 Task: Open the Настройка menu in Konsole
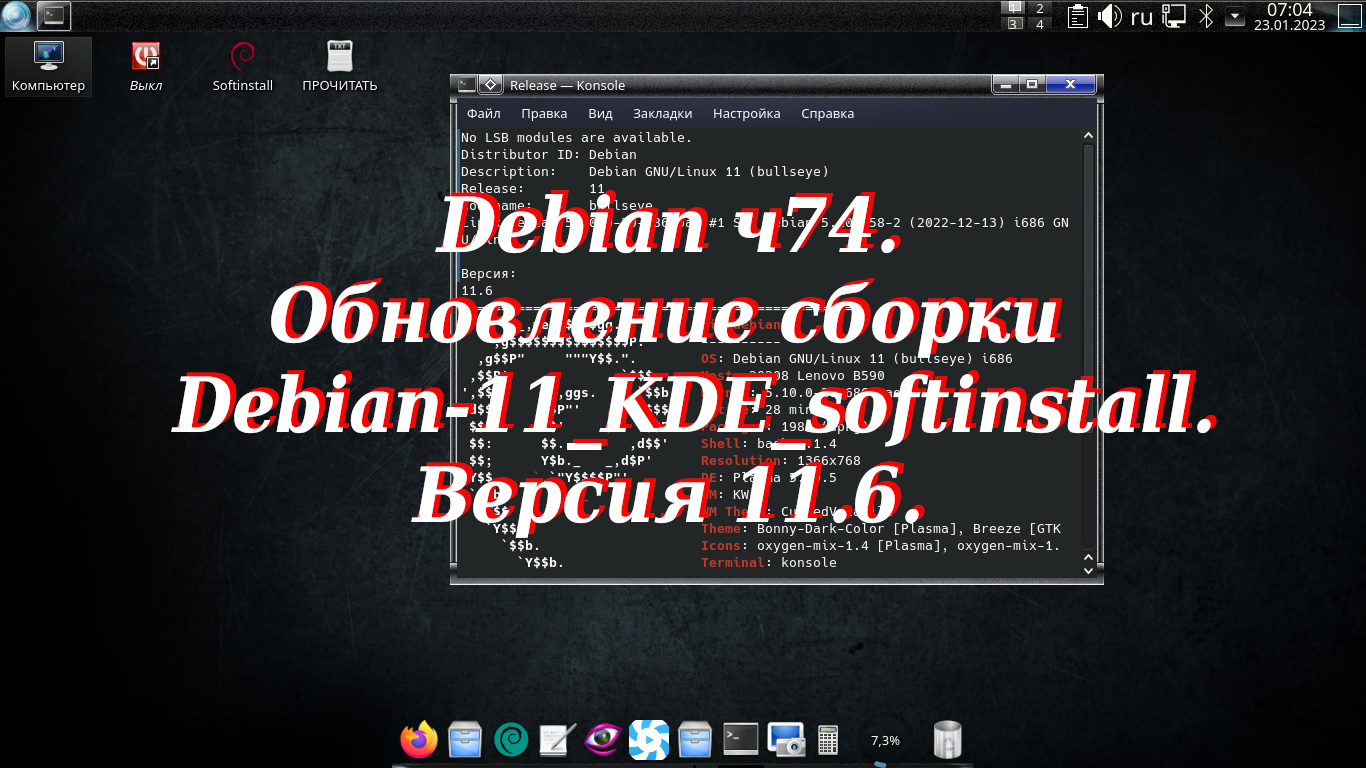point(747,113)
